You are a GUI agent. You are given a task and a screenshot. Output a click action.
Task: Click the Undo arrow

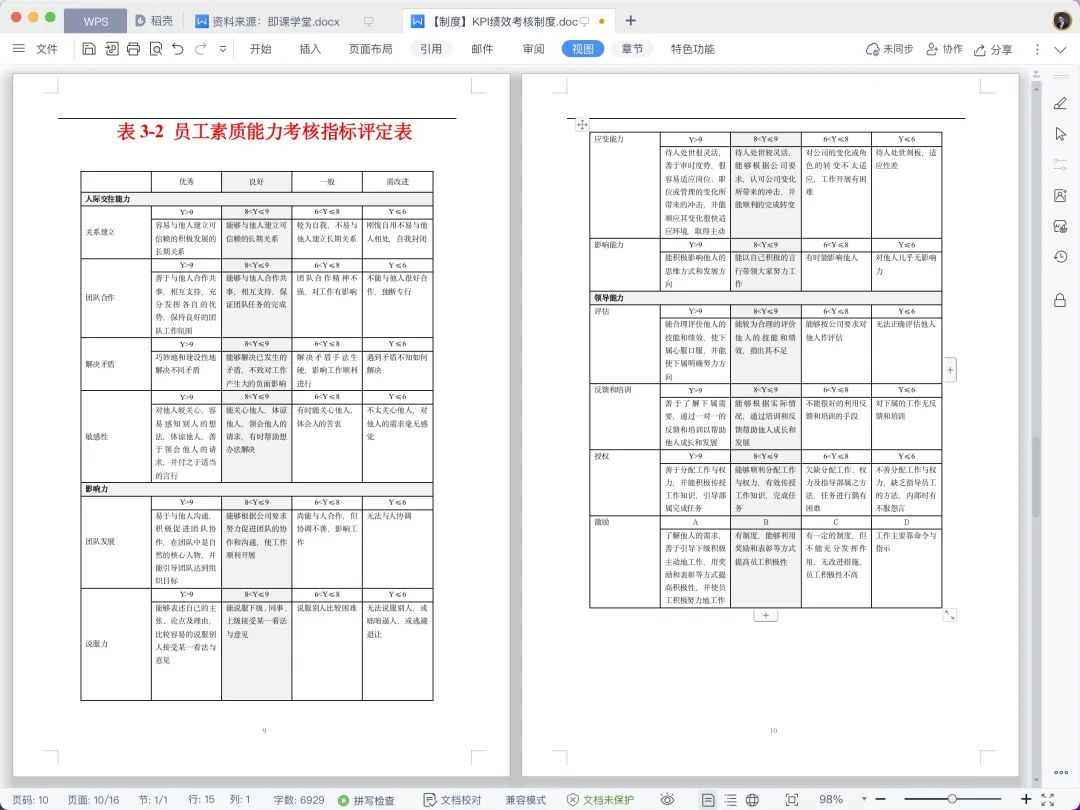[178, 49]
